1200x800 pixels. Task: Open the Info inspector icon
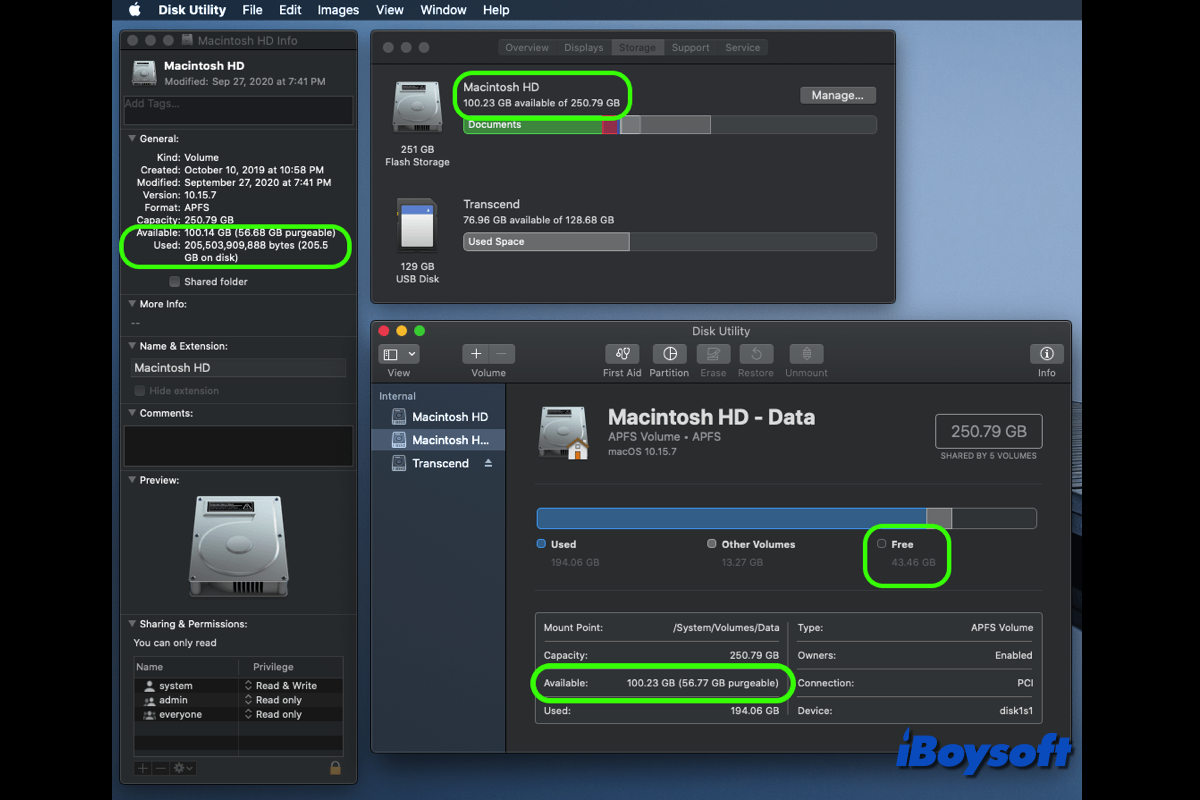tap(1046, 354)
